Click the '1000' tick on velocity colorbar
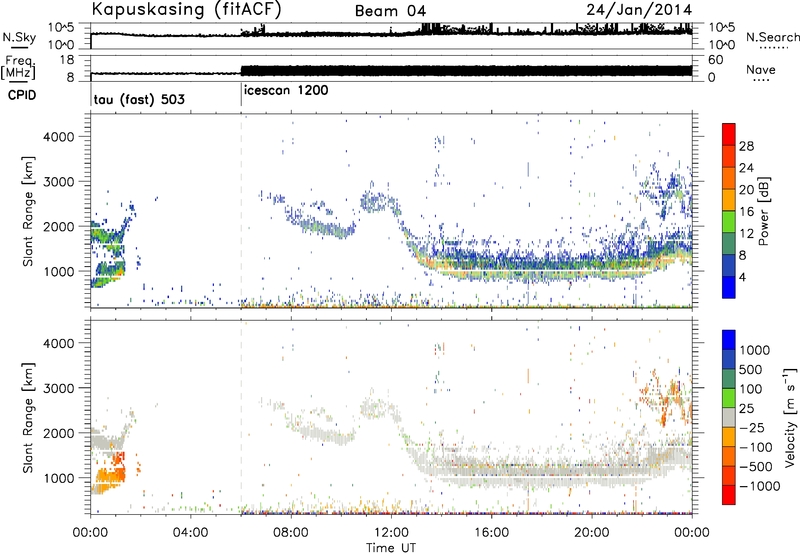The width and height of the screenshot is (800, 554). (x=755, y=350)
